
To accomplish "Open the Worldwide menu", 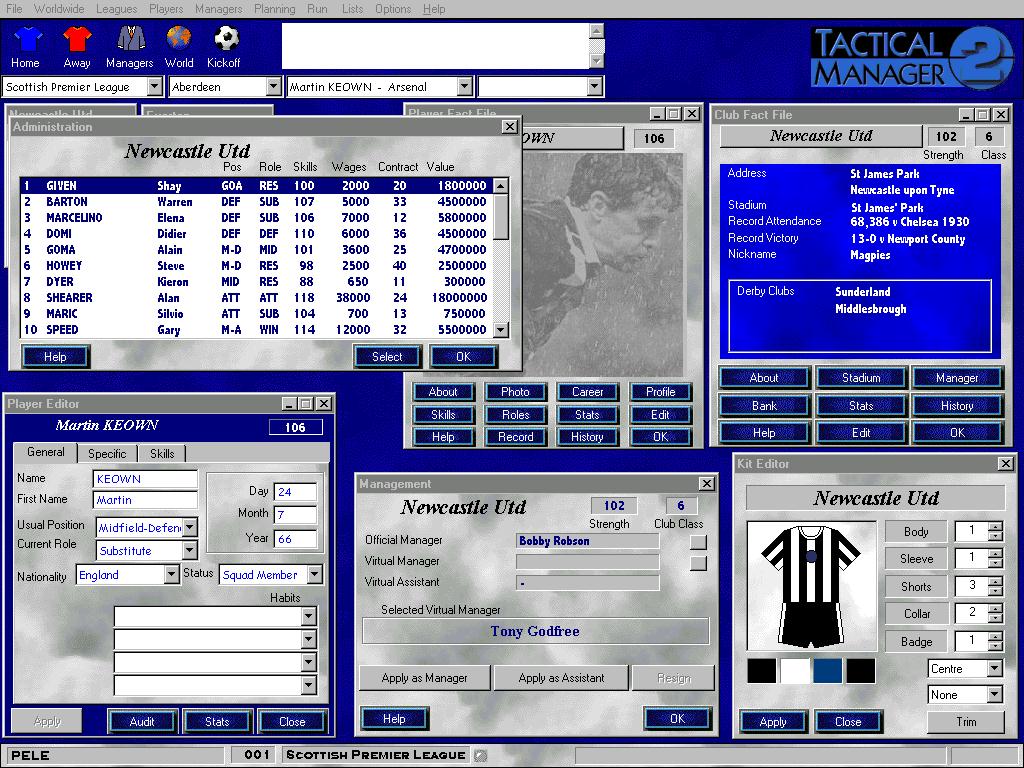I will (59, 9).
